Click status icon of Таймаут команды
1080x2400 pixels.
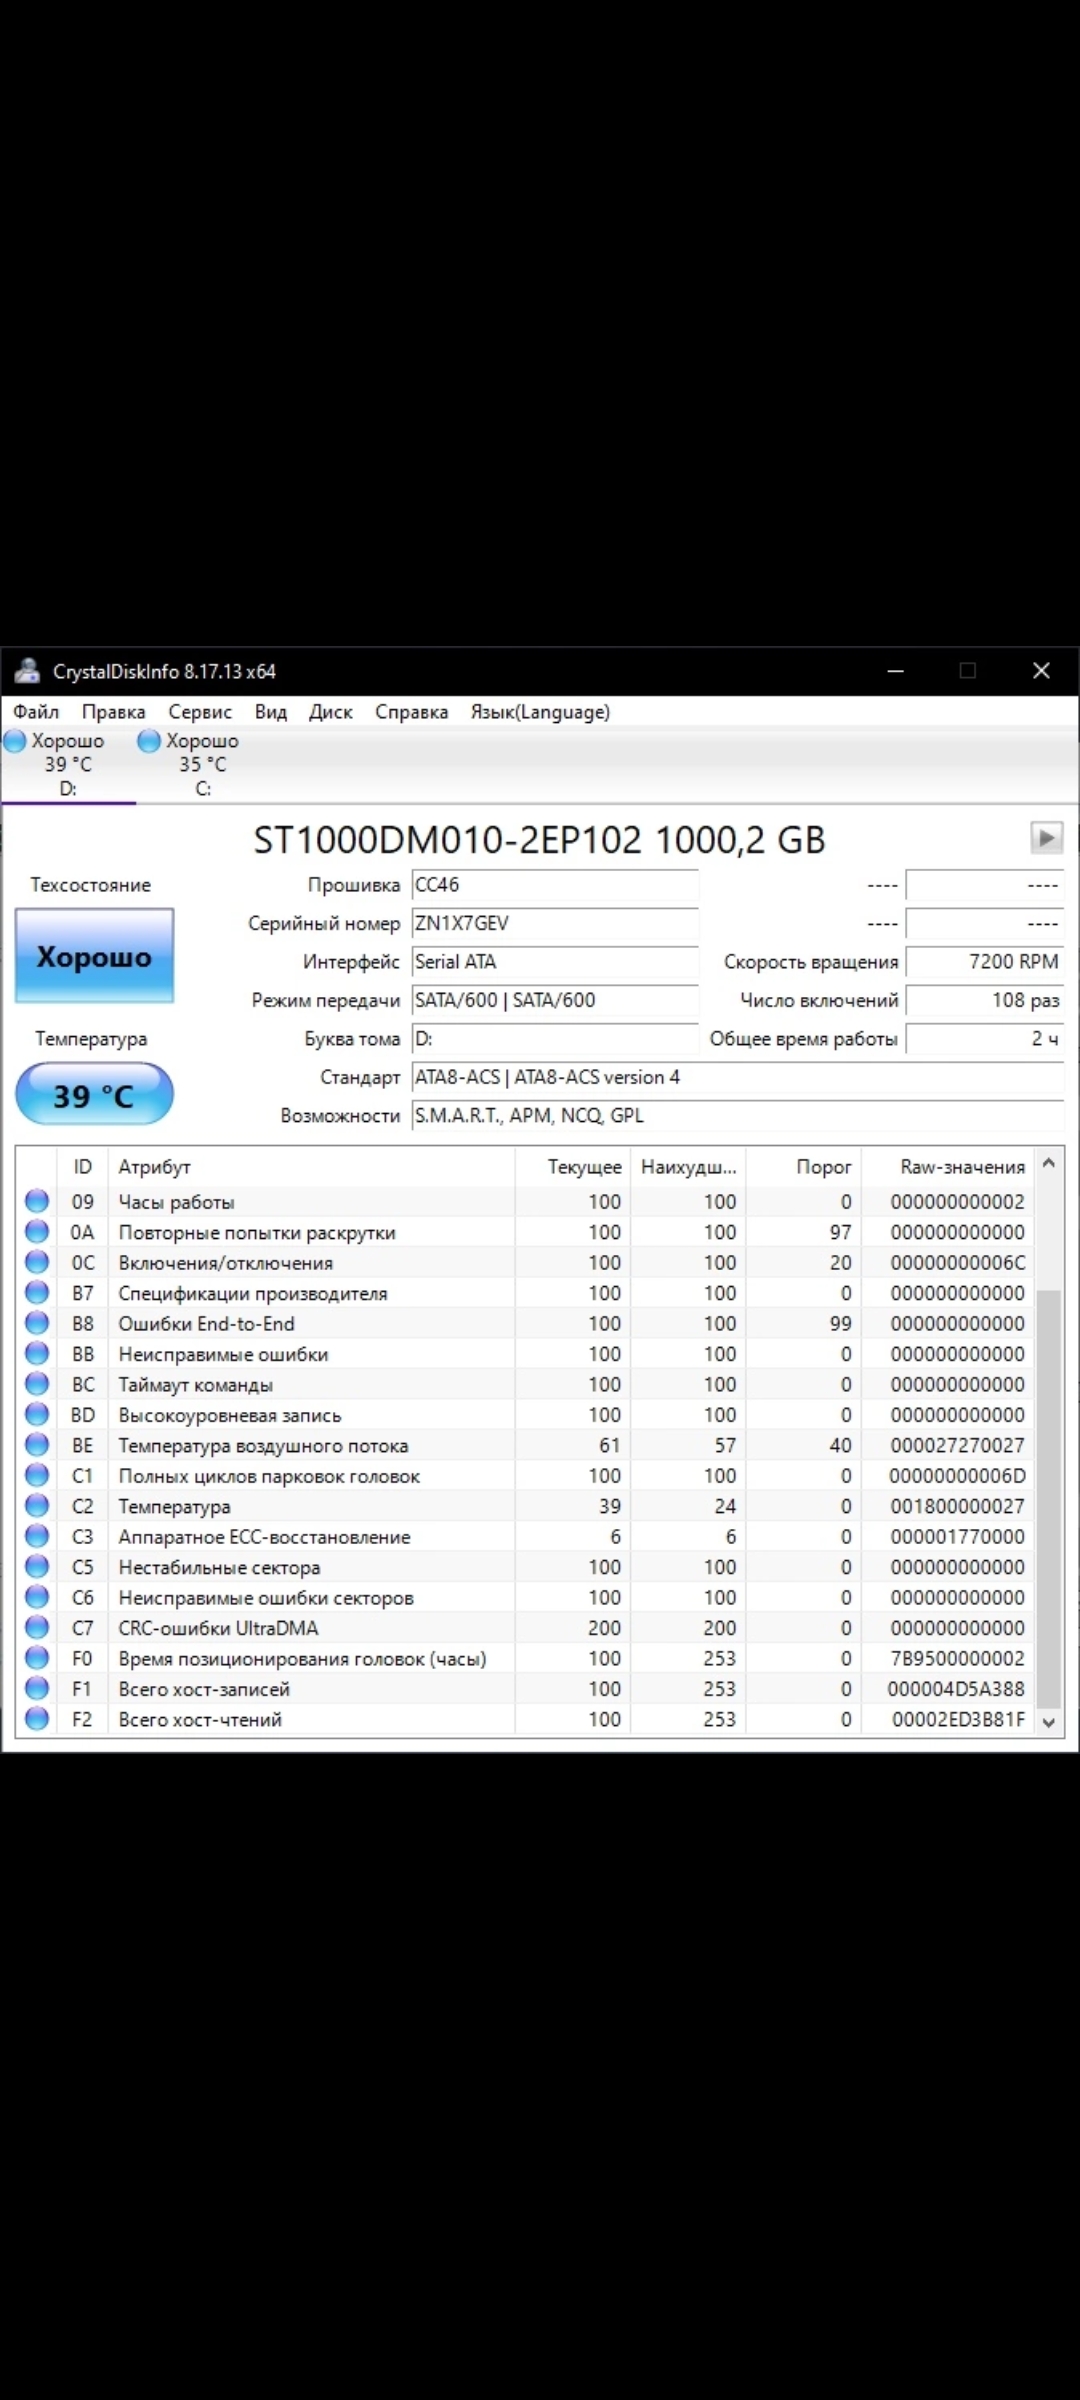pyautogui.click(x=37, y=1384)
